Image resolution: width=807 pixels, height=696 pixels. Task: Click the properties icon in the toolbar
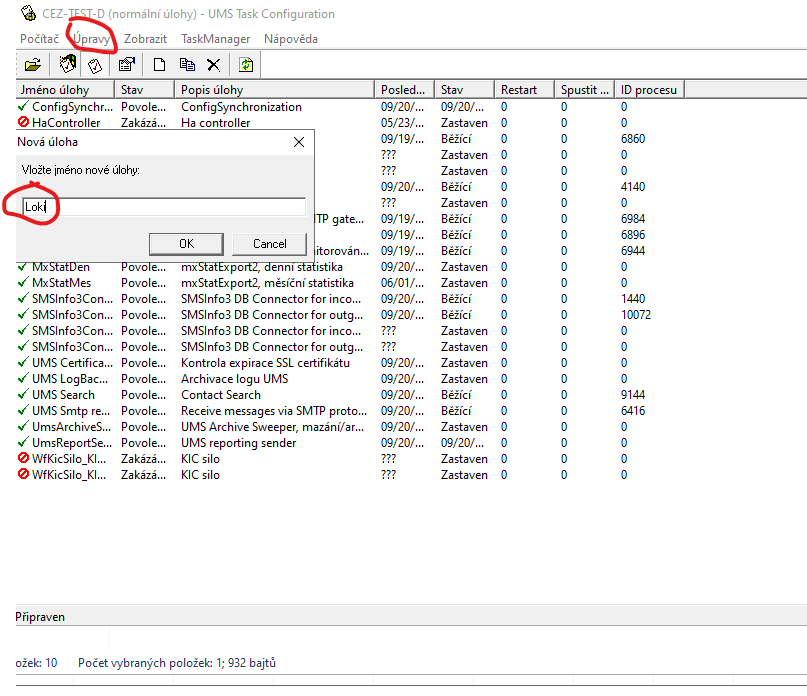pyautogui.click(x=126, y=65)
